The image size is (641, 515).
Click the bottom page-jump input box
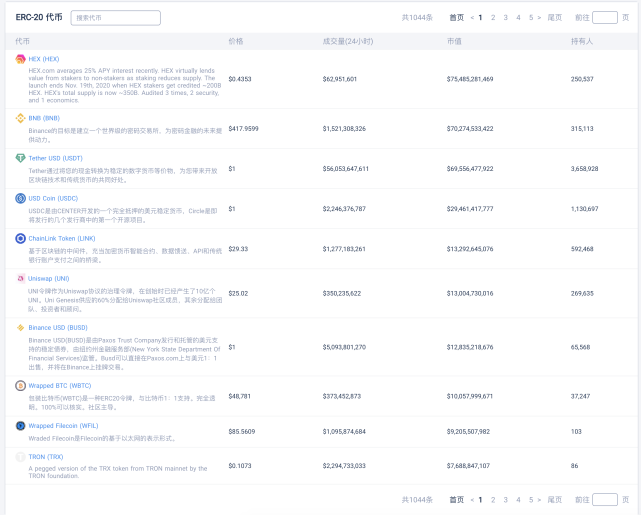pos(605,499)
